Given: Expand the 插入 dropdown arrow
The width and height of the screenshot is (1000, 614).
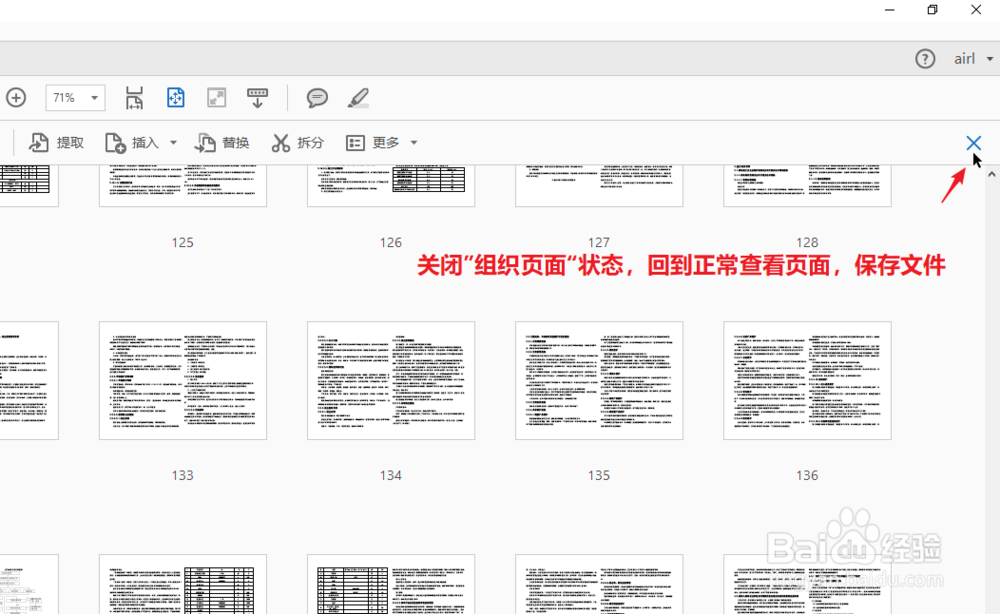Looking at the screenshot, I should tap(173, 143).
